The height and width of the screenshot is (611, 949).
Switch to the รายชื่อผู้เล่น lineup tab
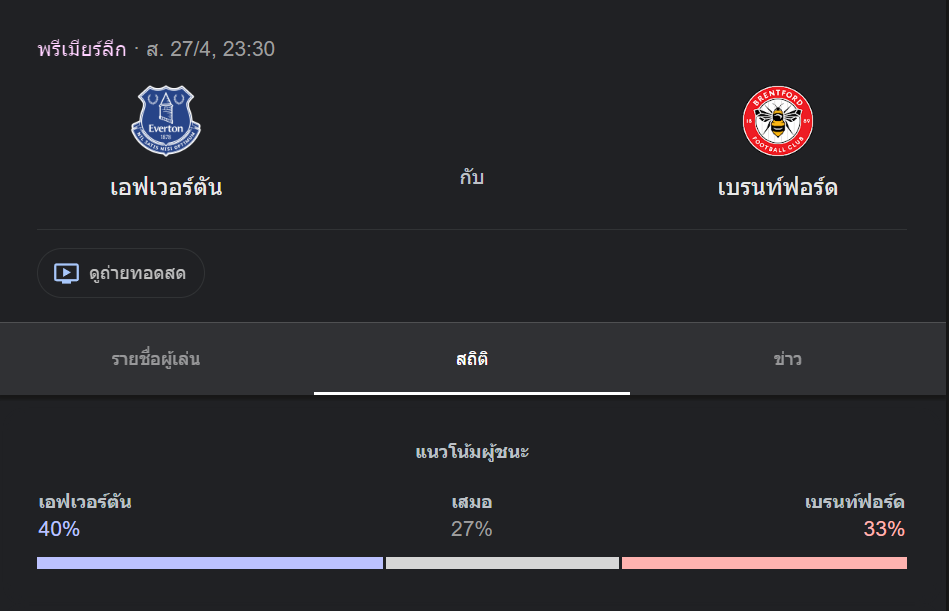(x=156, y=359)
